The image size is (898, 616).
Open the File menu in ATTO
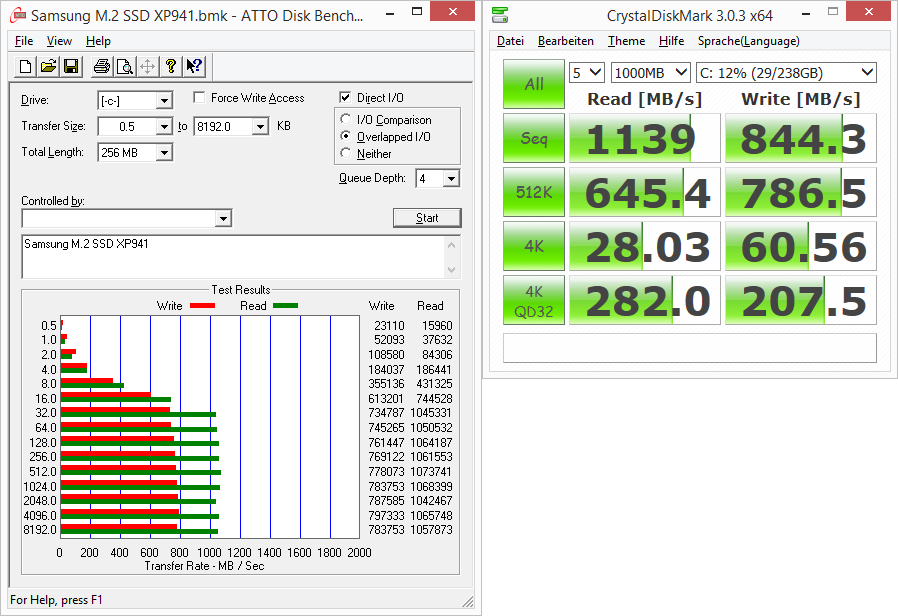click(23, 41)
